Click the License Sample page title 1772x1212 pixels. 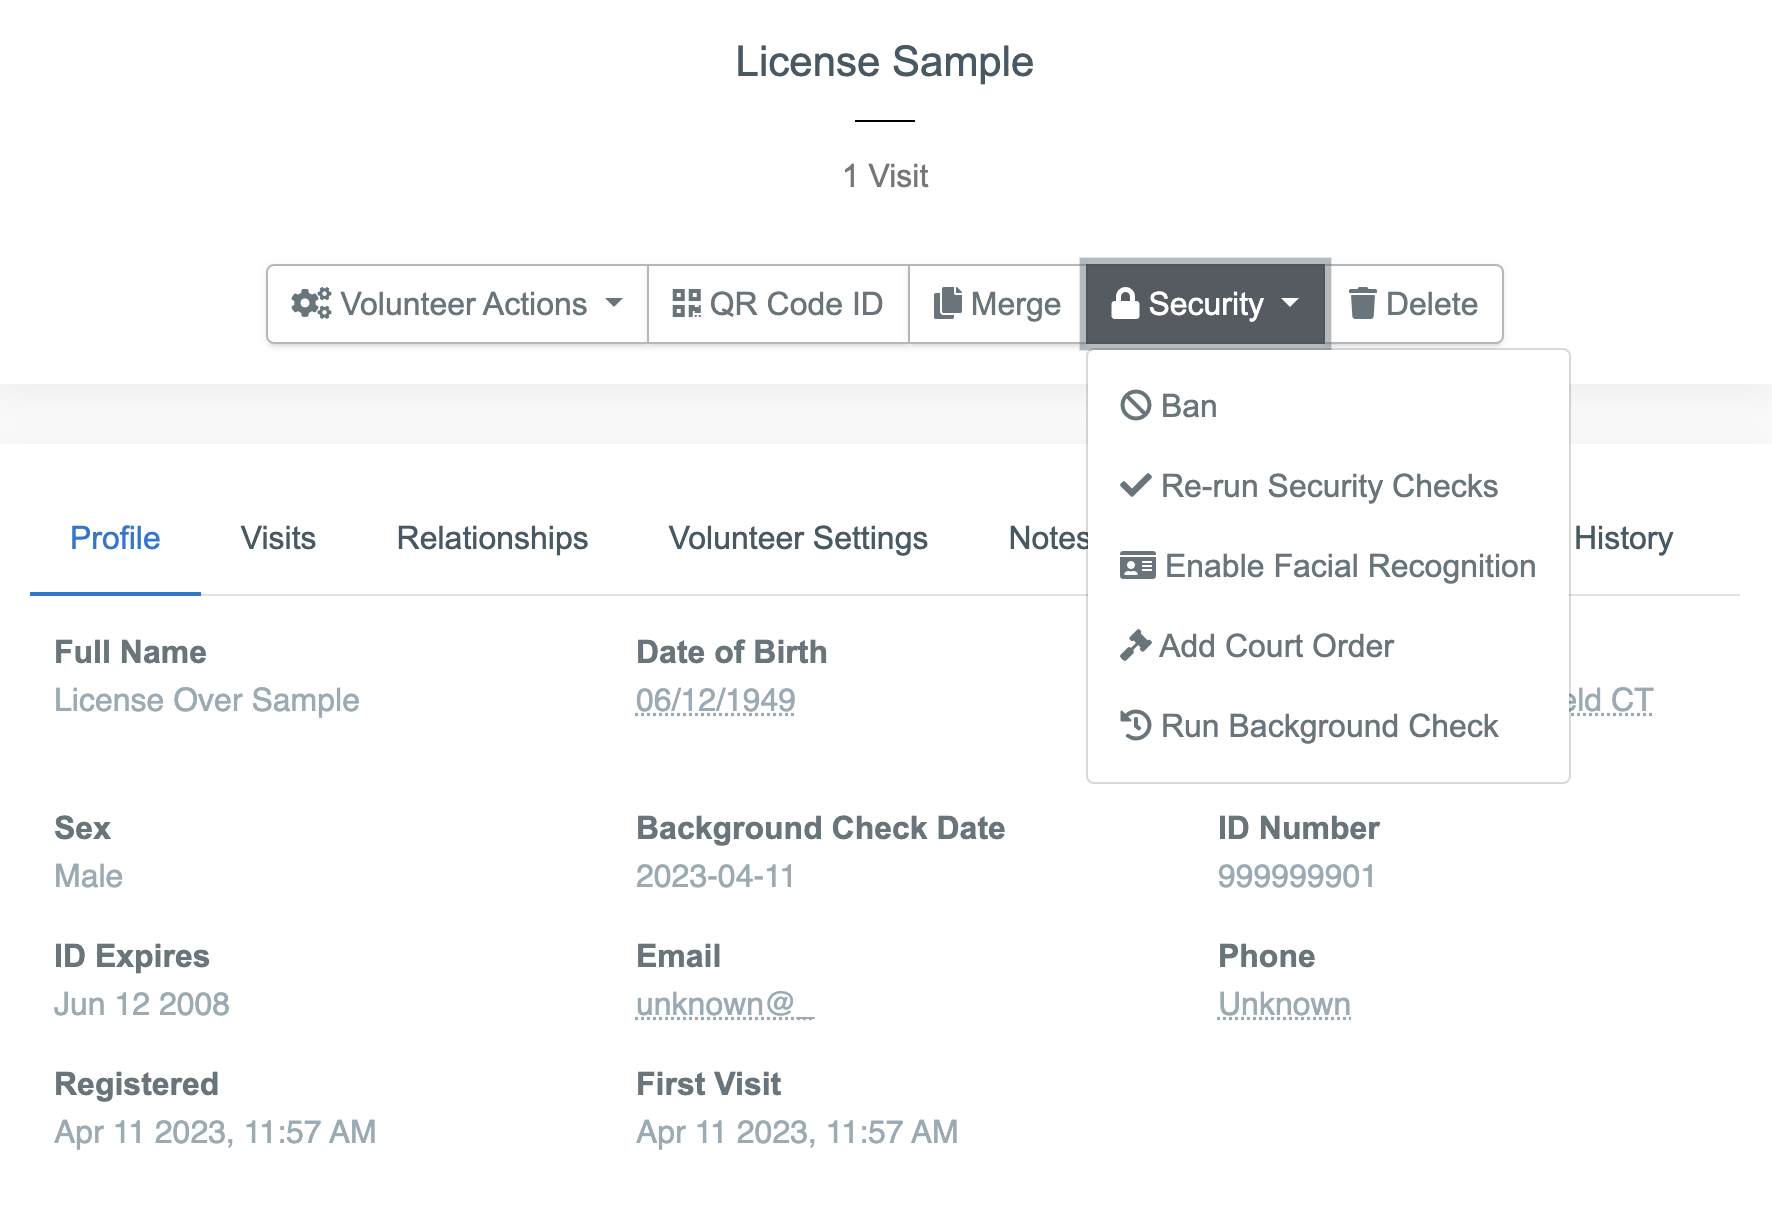click(885, 62)
